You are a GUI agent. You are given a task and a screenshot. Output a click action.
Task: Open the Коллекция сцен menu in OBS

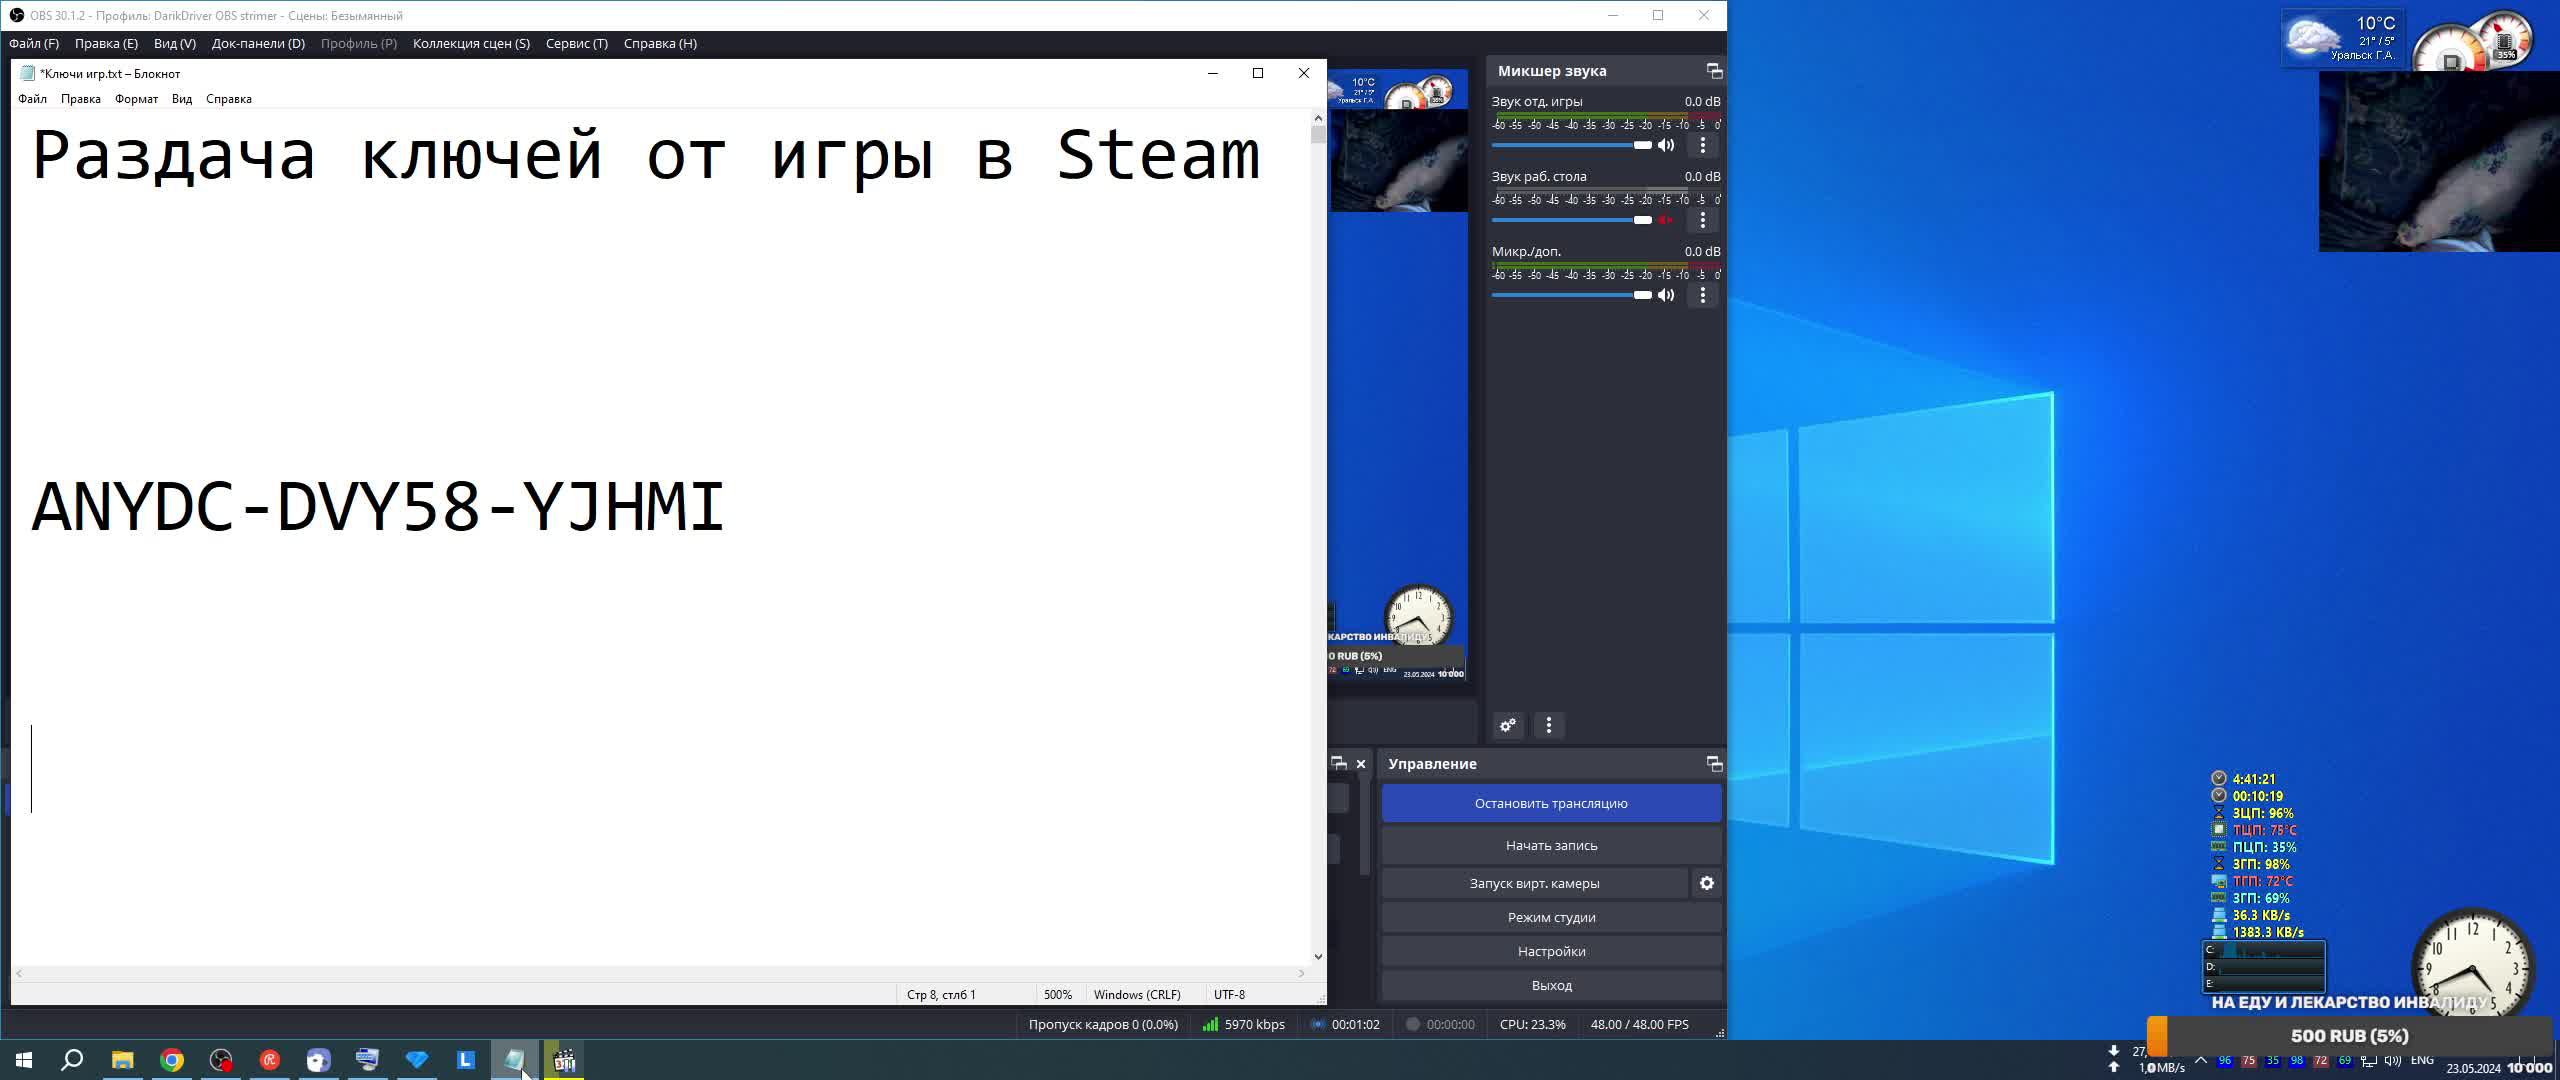471,43
